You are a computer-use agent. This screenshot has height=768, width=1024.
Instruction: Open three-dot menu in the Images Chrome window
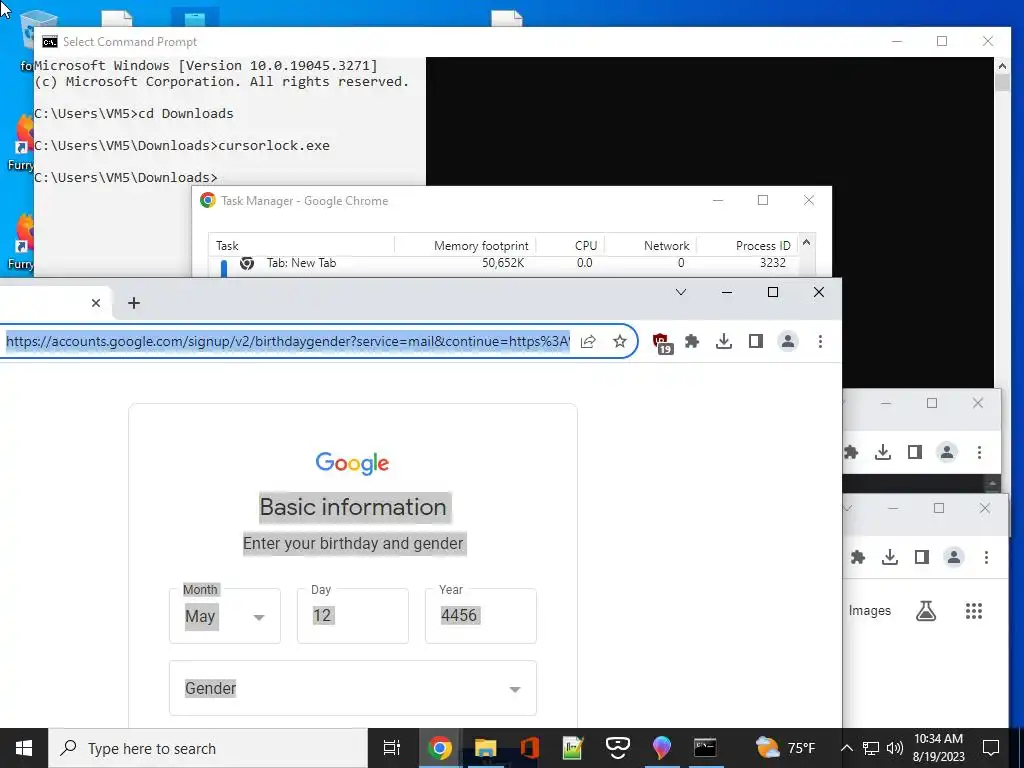pyautogui.click(x=986, y=557)
